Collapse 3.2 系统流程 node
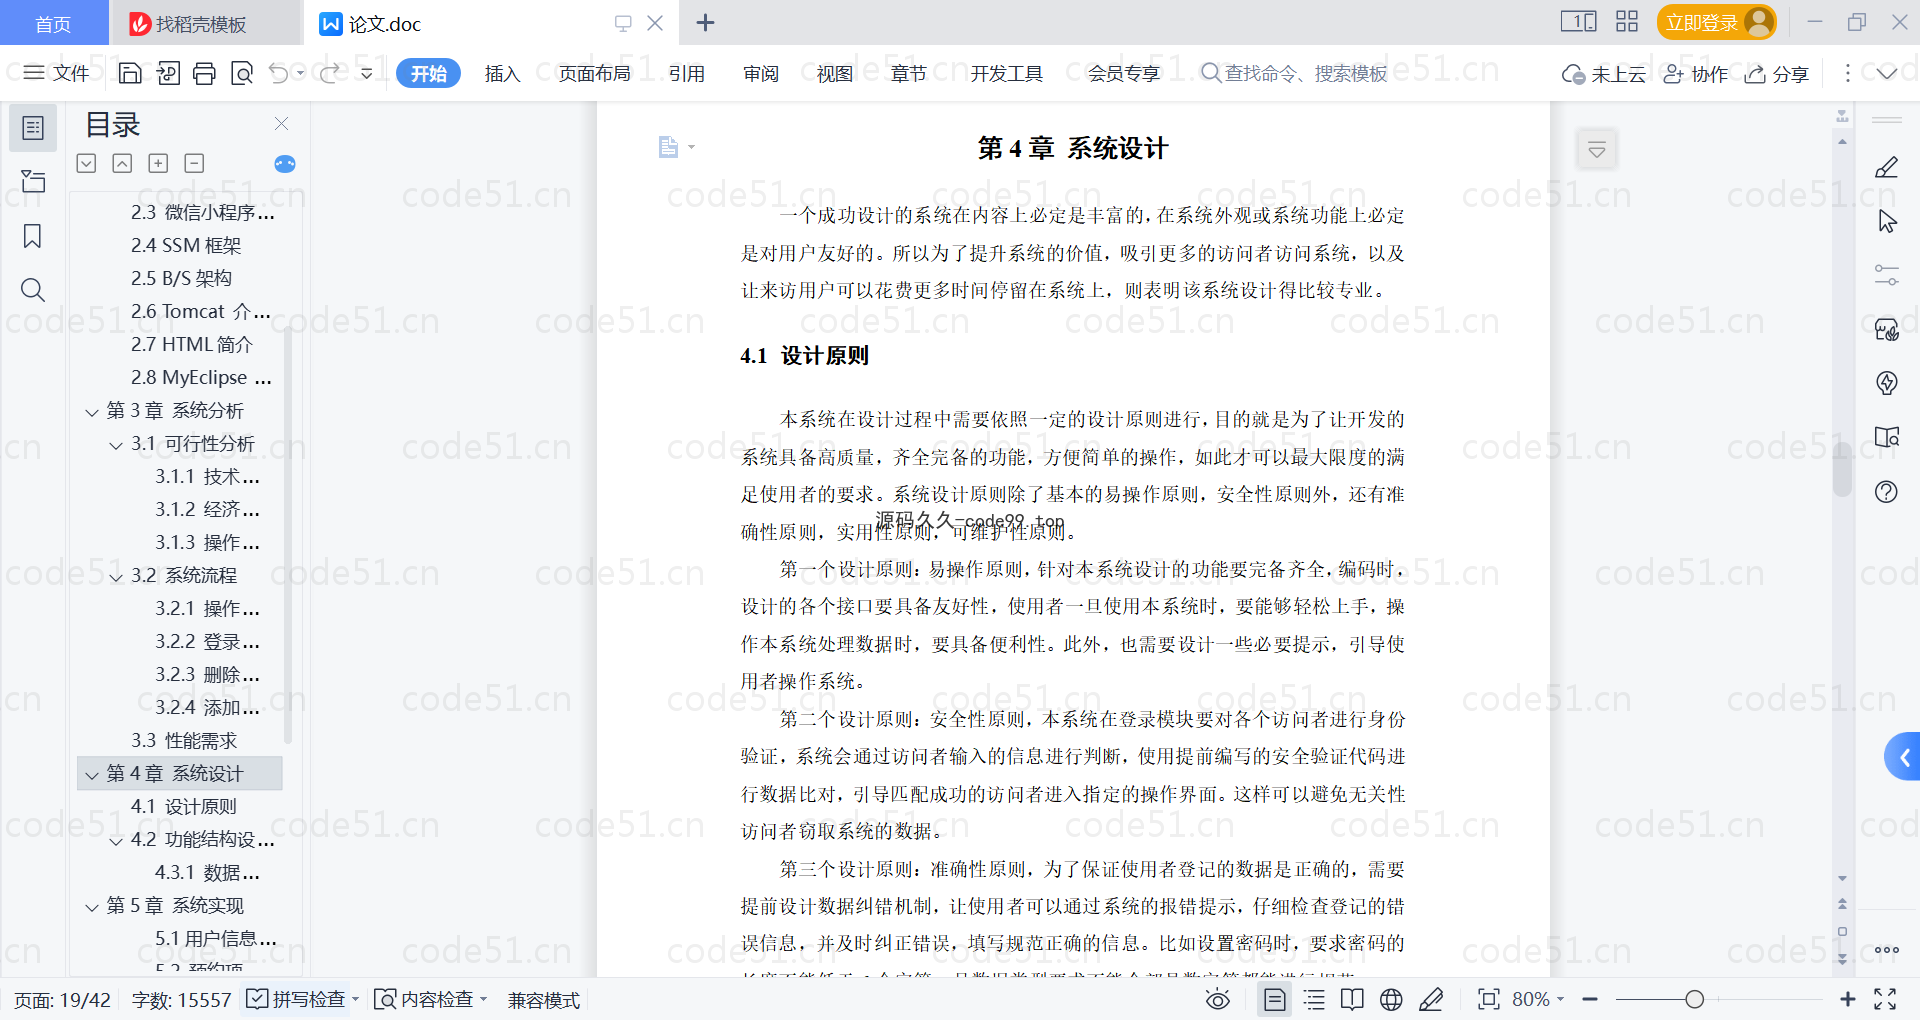 click(116, 577)
